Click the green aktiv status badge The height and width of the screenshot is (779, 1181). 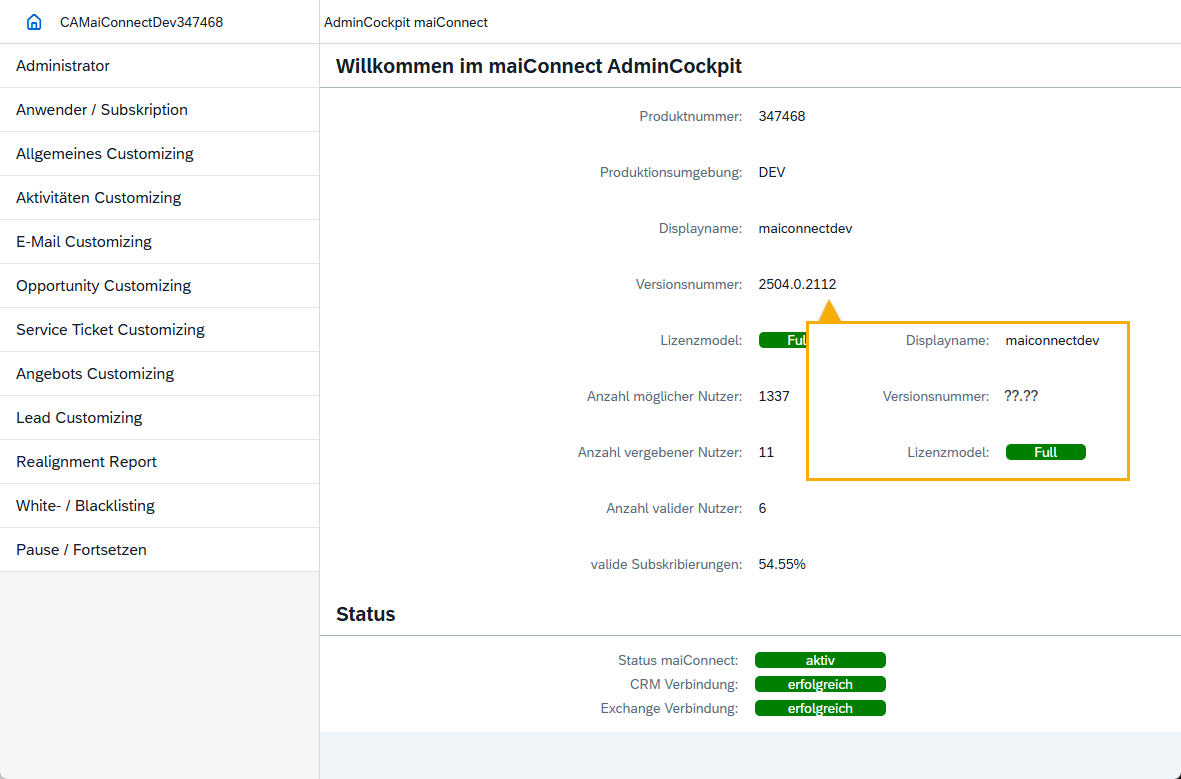tap(820, 660)
